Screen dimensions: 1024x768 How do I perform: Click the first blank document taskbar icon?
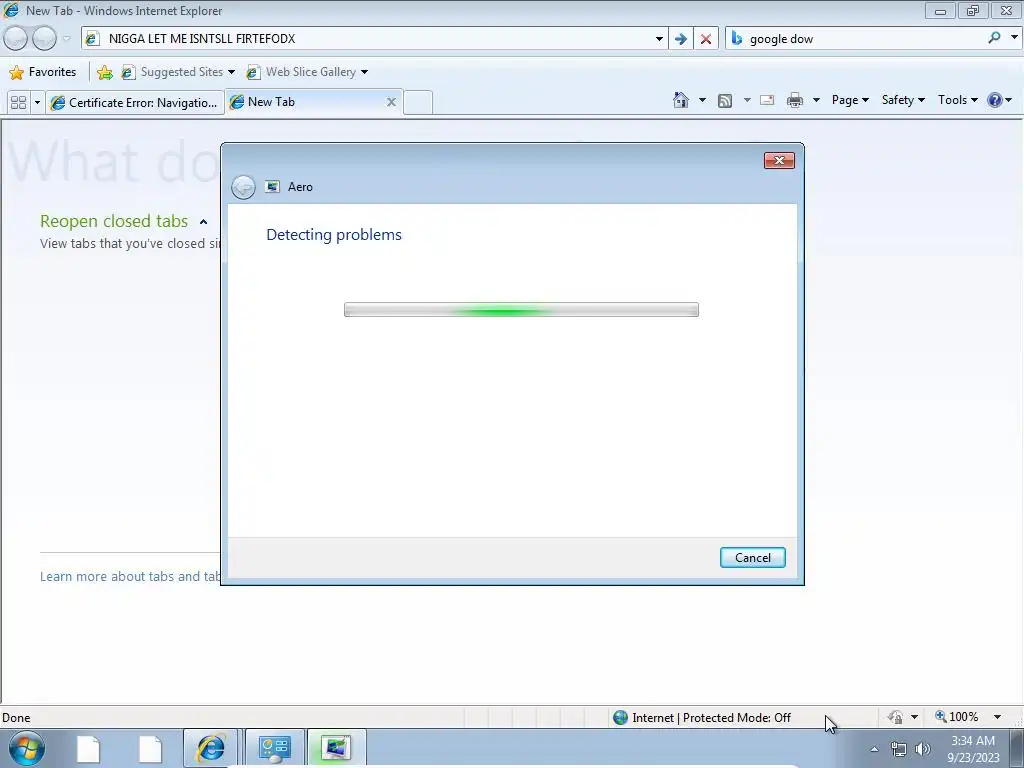tap(88, 749)
